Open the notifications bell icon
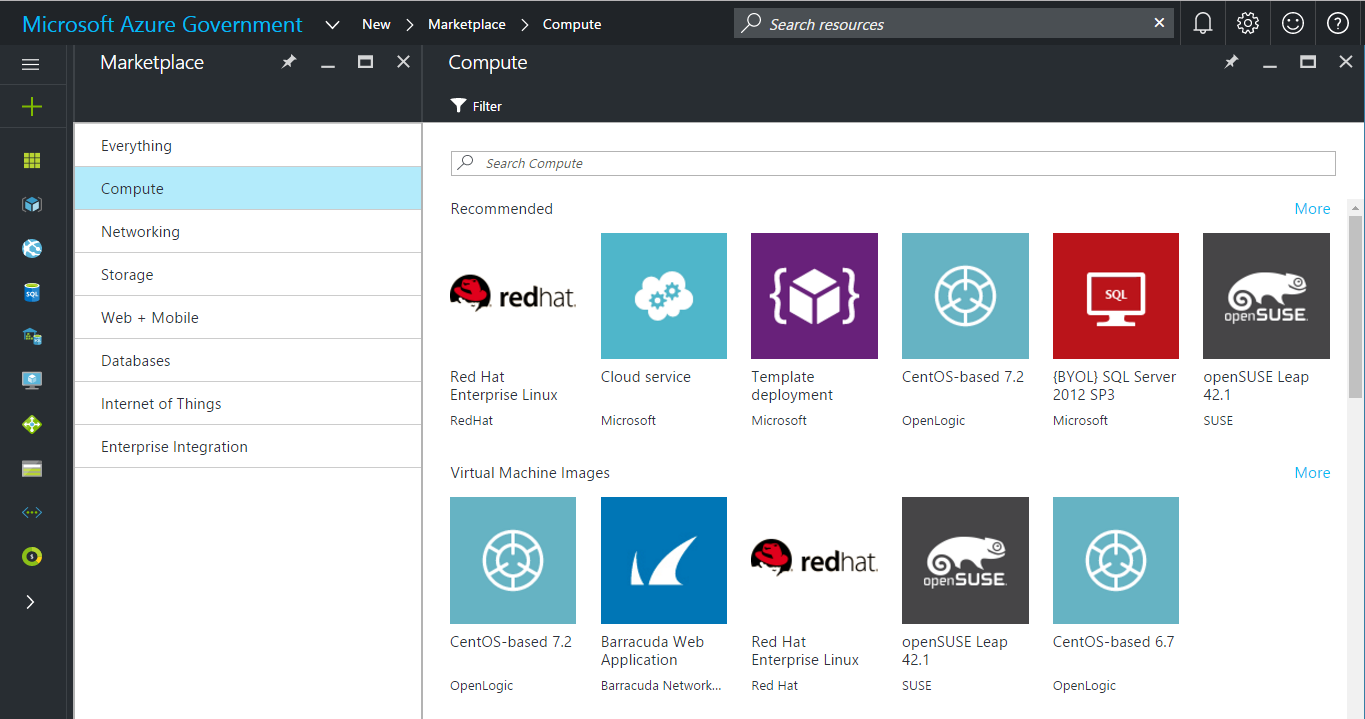1365x719 pixels. click(1202, 23)
